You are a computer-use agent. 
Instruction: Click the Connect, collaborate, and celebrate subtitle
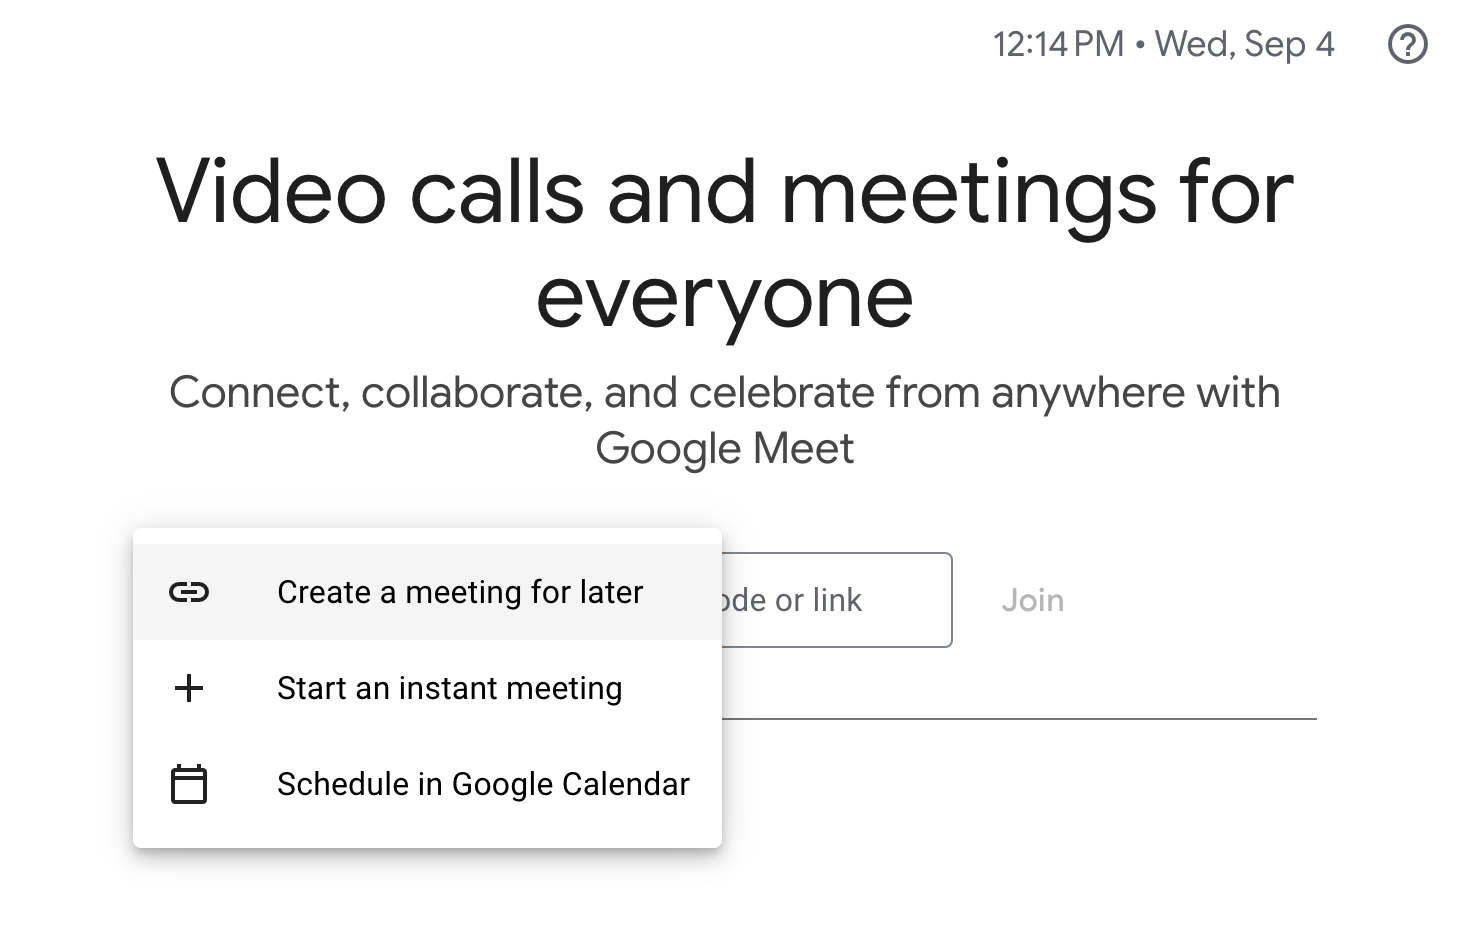pyautogui.click(x=725, y=392)
